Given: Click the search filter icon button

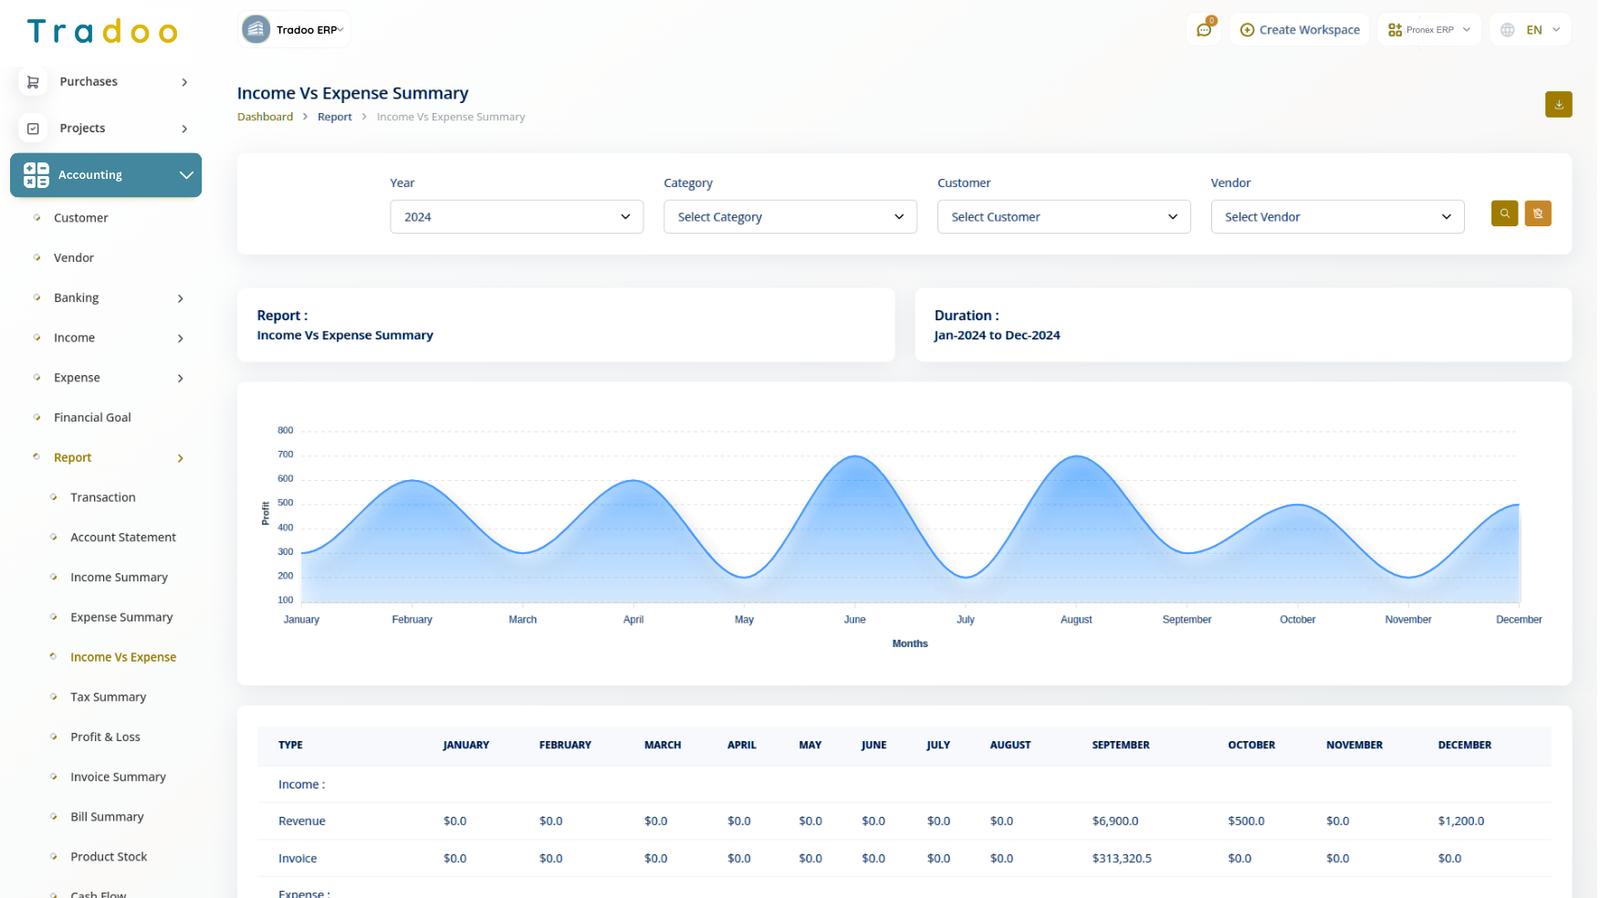Looking at the screenshot, I should click(1503, 214).
